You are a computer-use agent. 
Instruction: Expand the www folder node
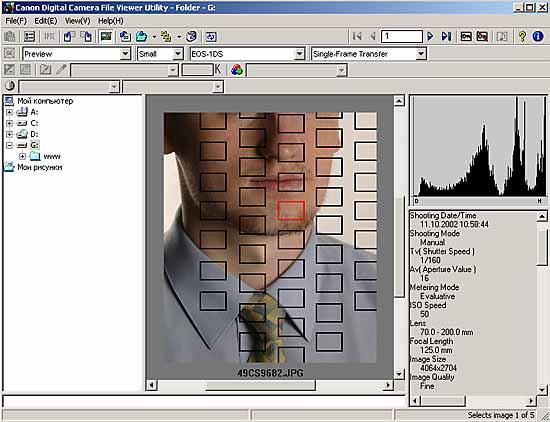click(x=22, y=156)
